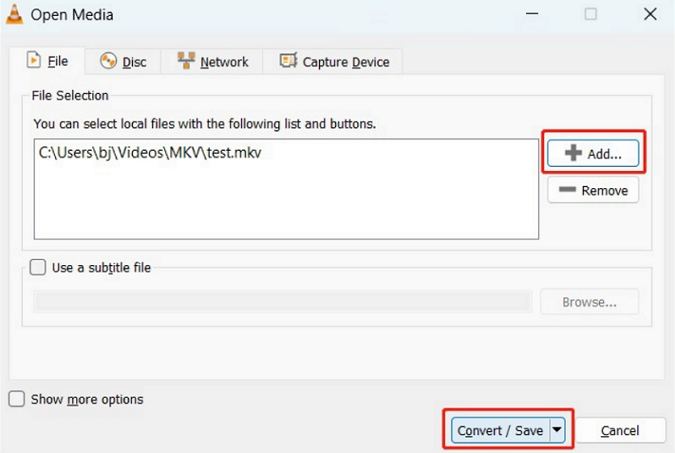The height and width of the screenshot is (453, 675).
Task: Open the Convert / Save dropdown arrow
Action: [x=557, y=430]
